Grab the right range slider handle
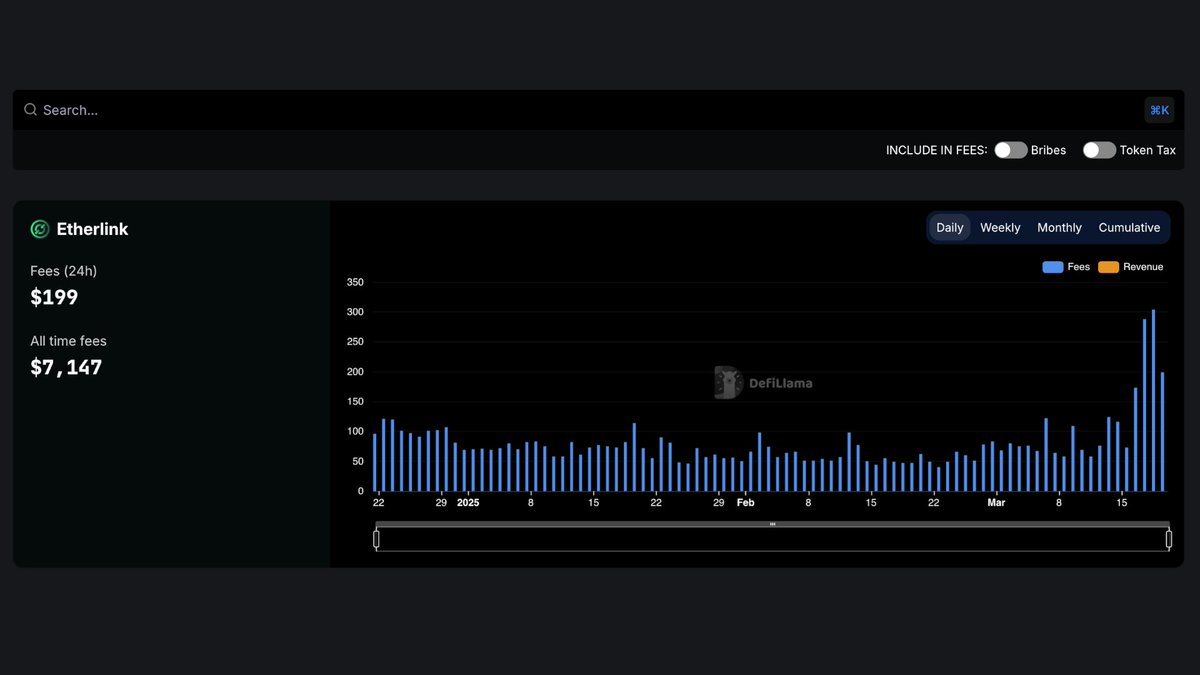 [x=1169, y=540]
